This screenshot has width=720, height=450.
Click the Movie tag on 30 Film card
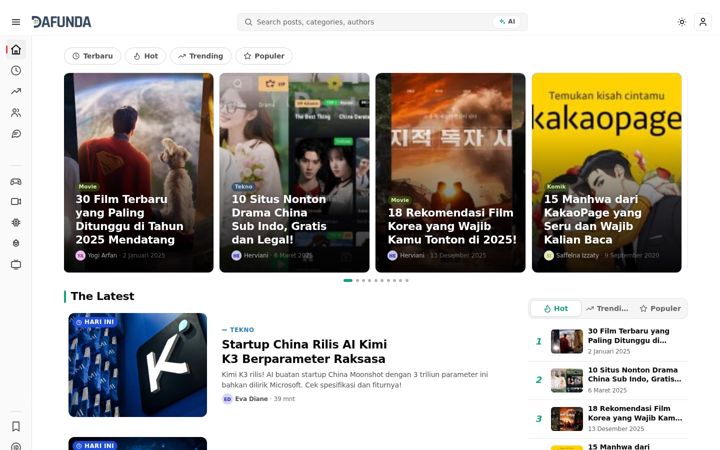(x=87, y=187)
